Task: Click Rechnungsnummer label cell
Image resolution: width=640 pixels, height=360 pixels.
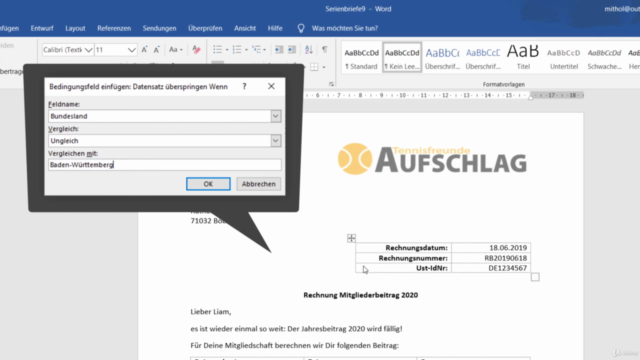Action: coord(413,258)
